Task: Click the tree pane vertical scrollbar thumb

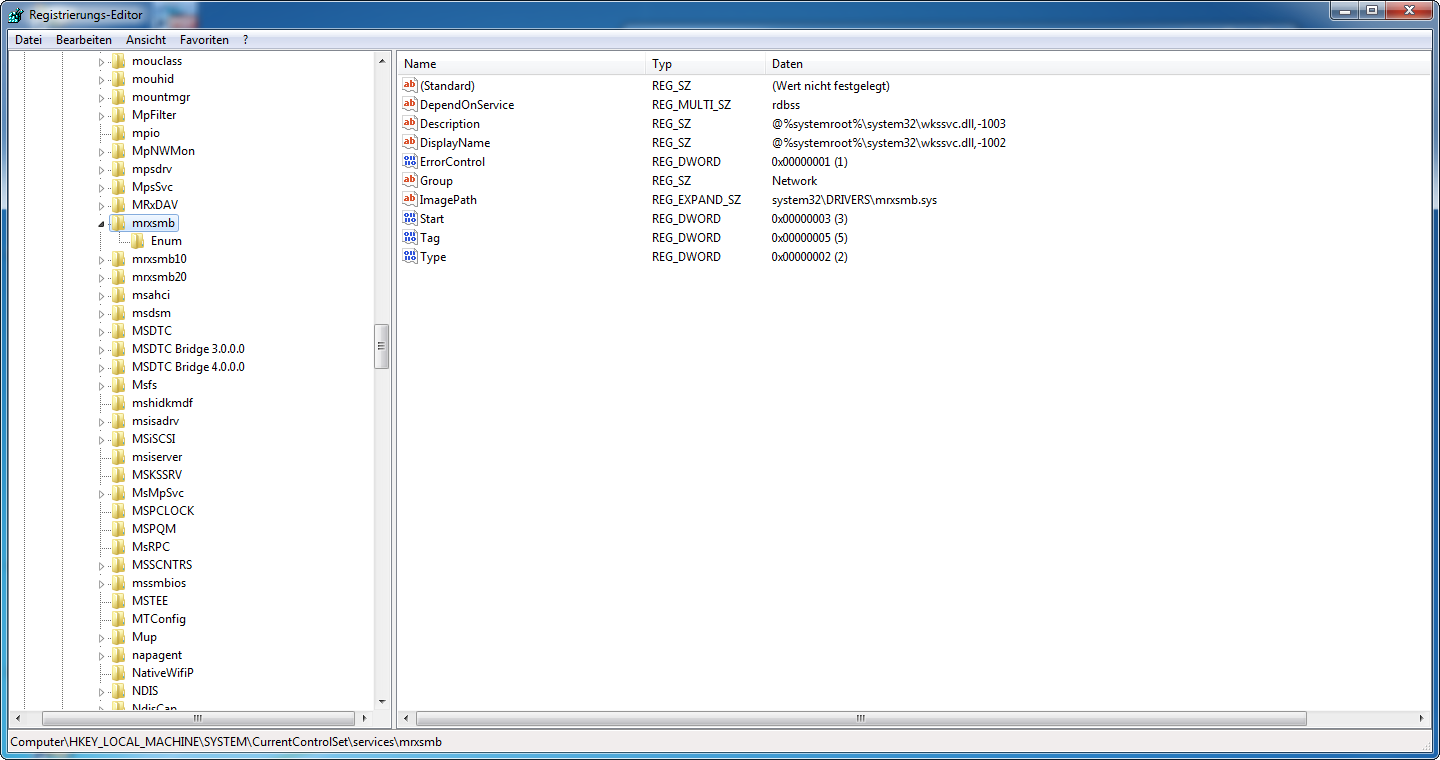Action: 382,347
